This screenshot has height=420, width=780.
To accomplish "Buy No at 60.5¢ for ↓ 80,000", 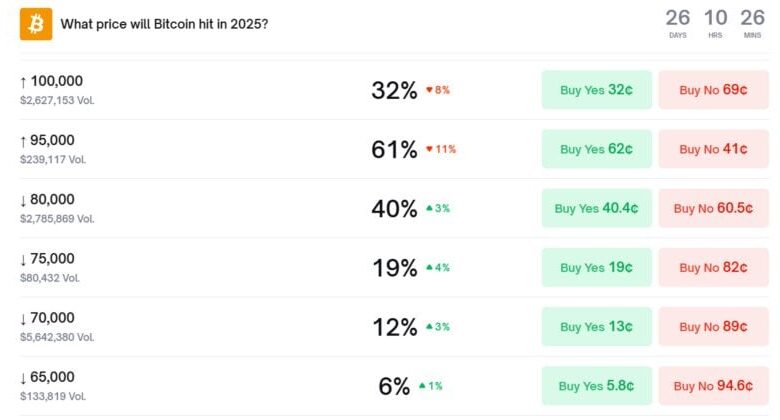I will pyautogui.click(x=713, y=208).
